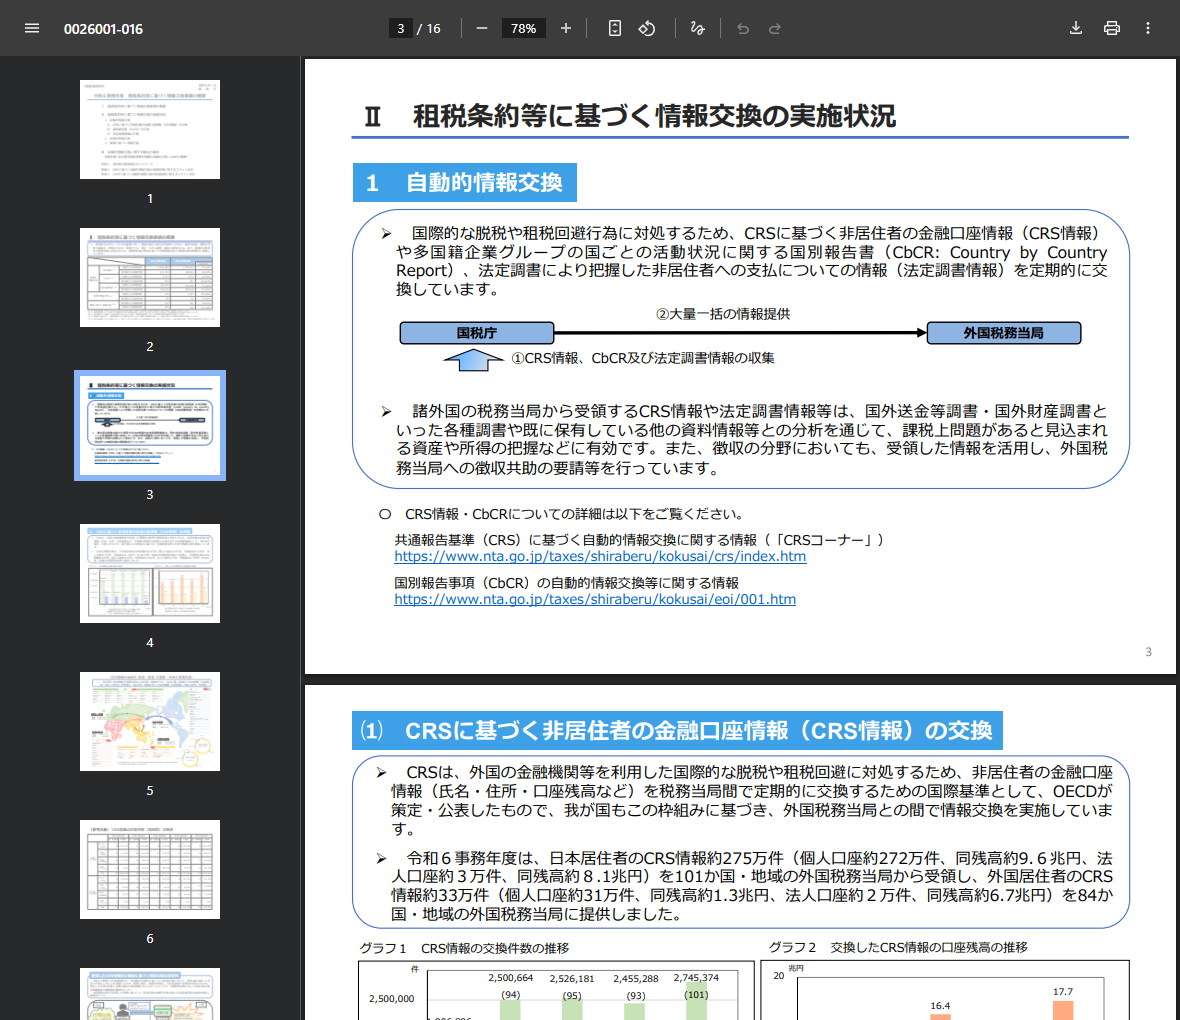Click the 外国税務当局 diagram box

1003,333
